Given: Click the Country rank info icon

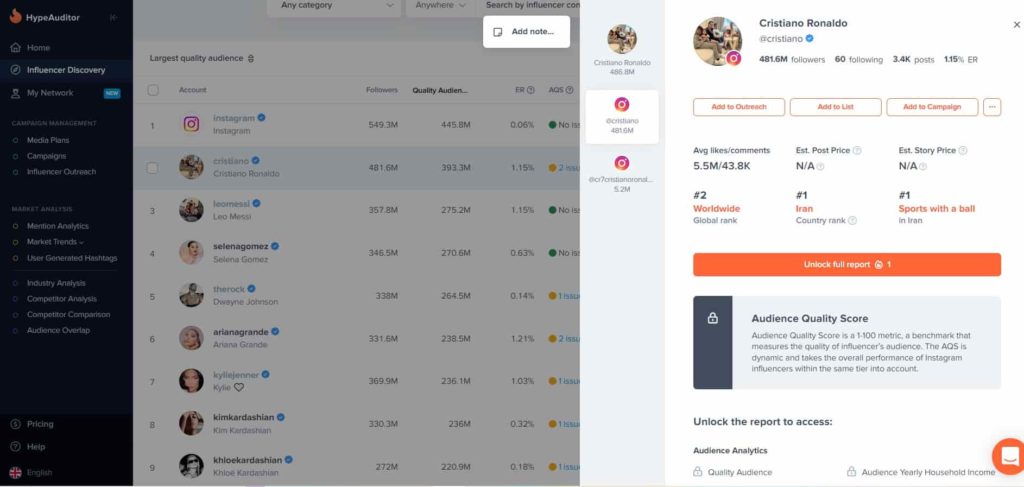Looking at the screenshot, I should point(852,221).
